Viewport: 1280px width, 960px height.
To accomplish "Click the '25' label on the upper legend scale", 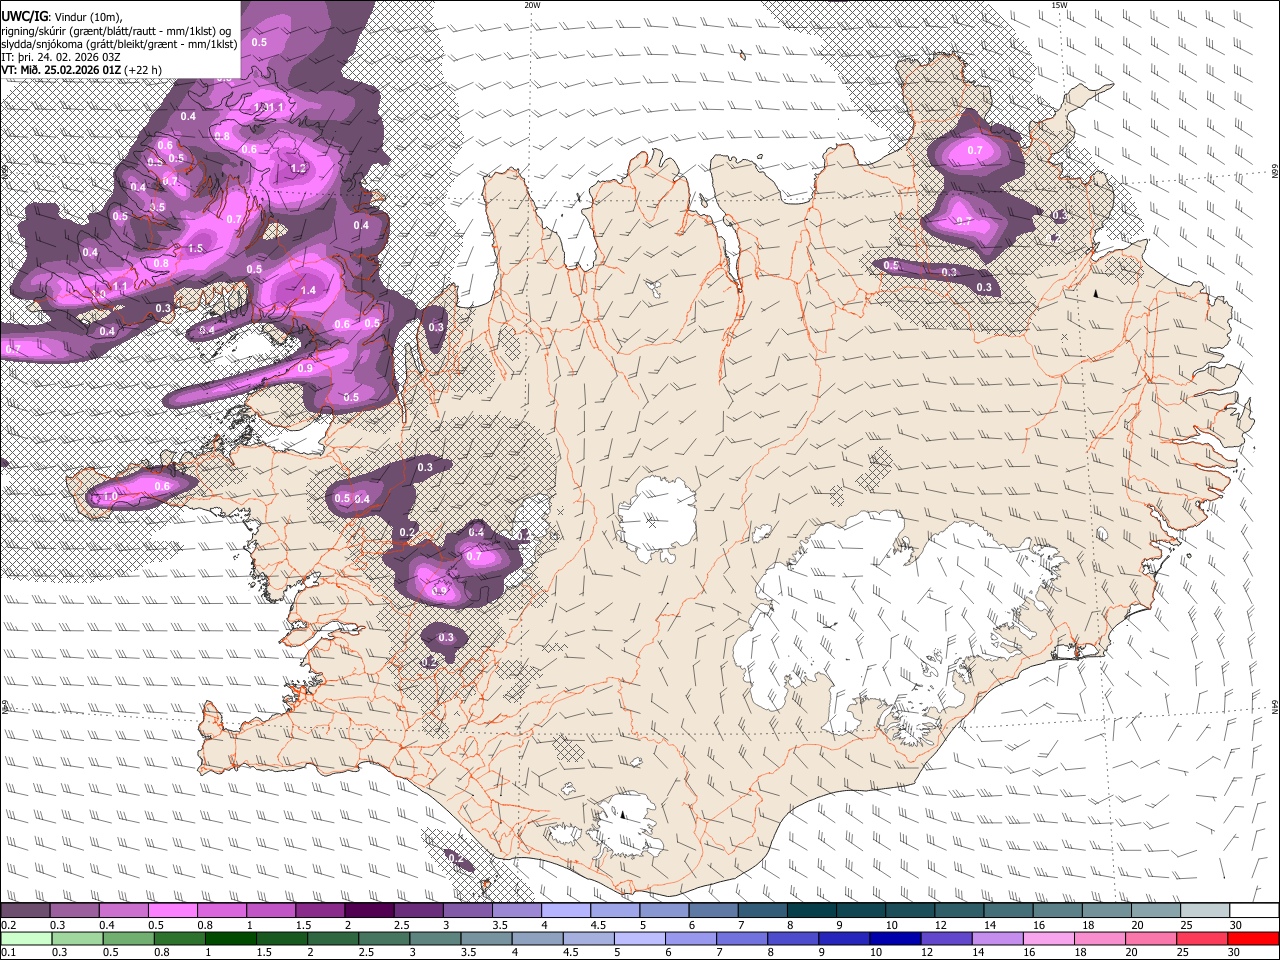I will pos(1186,925).
